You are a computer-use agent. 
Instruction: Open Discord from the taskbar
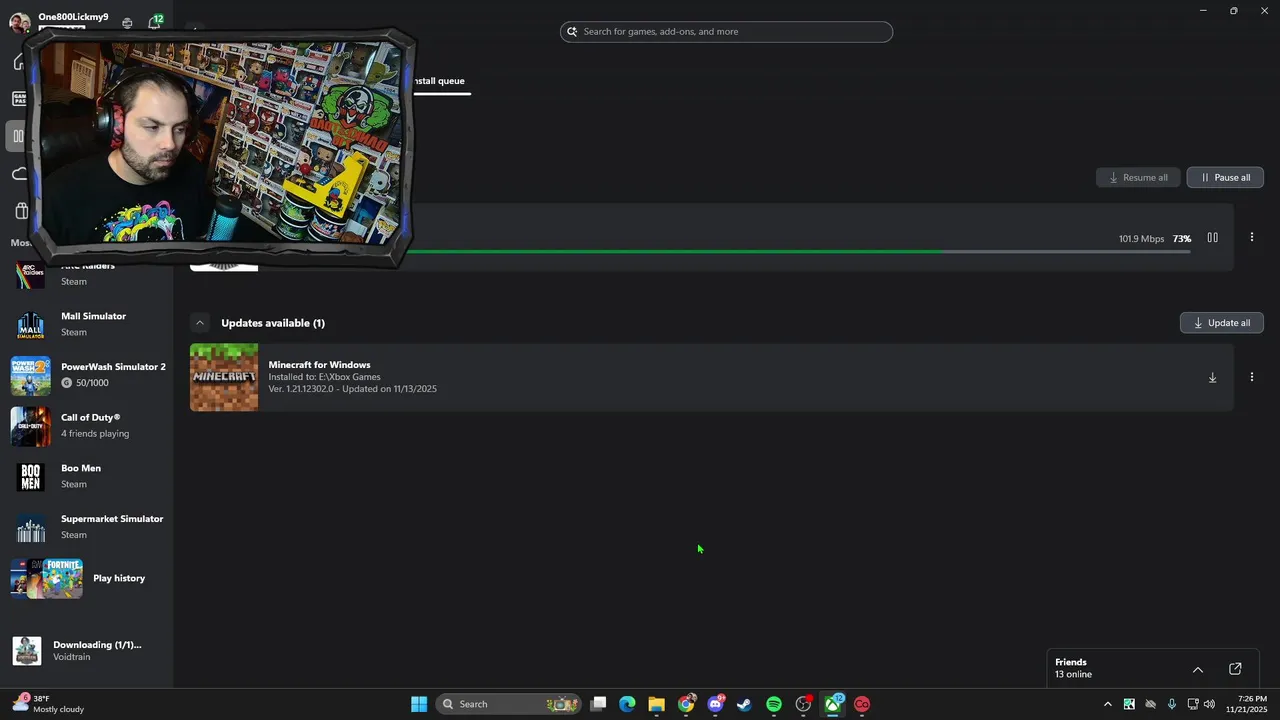pos(715,704)
